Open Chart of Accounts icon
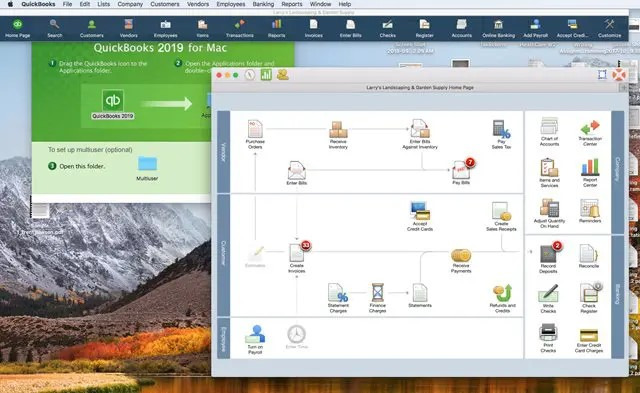640x393 pixels. coord(549,126)
